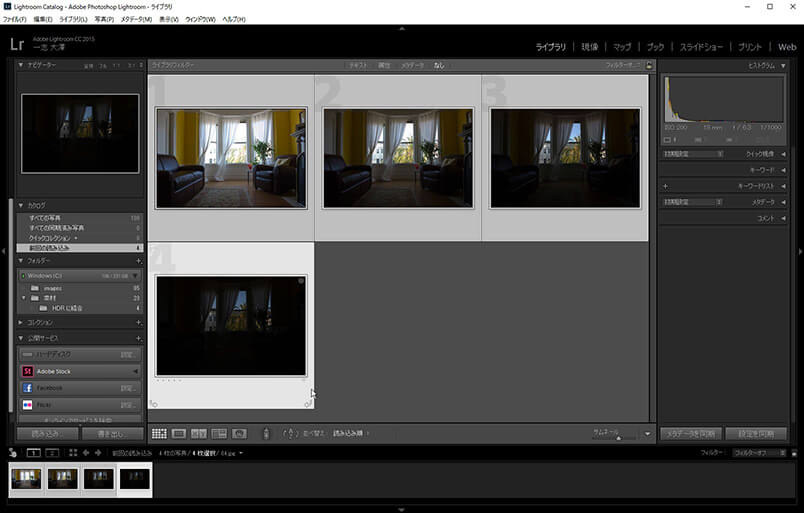Expand the キーワード panel
The width and height of the screenshot is (804, 513).
pyautogui.click(x=783, y=170)
